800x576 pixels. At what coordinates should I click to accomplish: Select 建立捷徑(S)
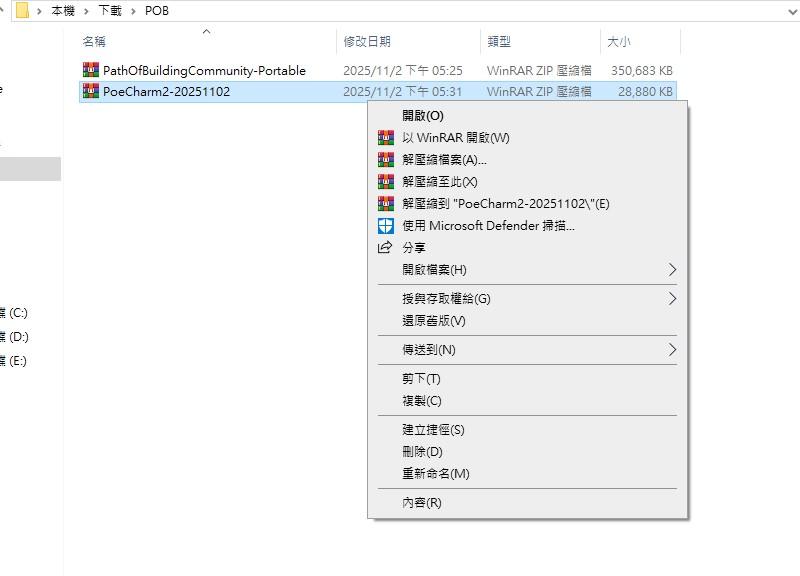528,430
